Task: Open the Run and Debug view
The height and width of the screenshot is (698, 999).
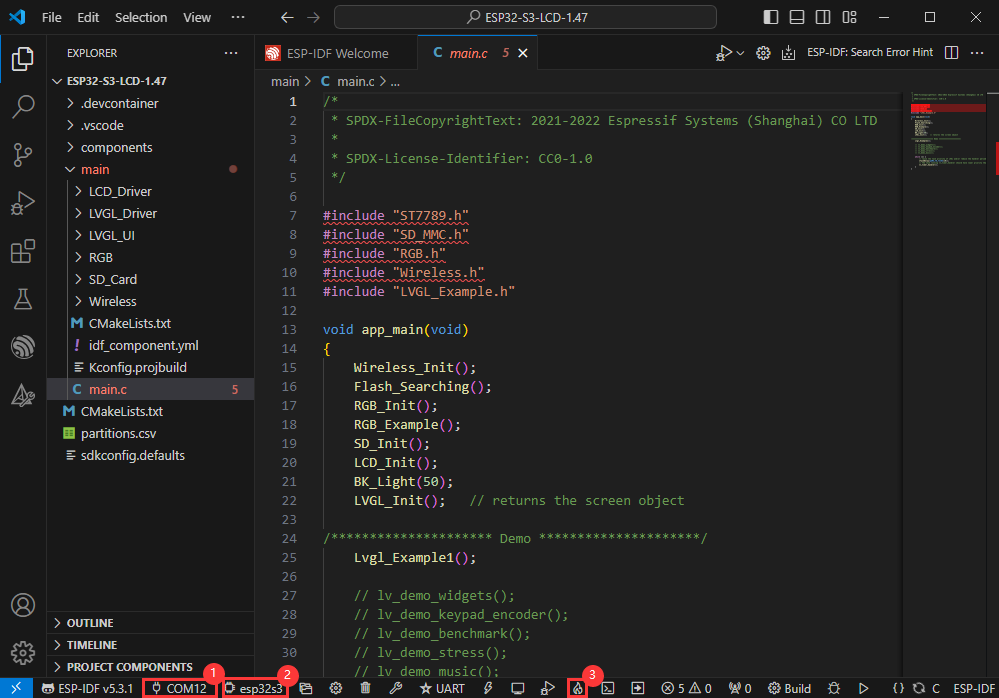Action: click(22, 203)
